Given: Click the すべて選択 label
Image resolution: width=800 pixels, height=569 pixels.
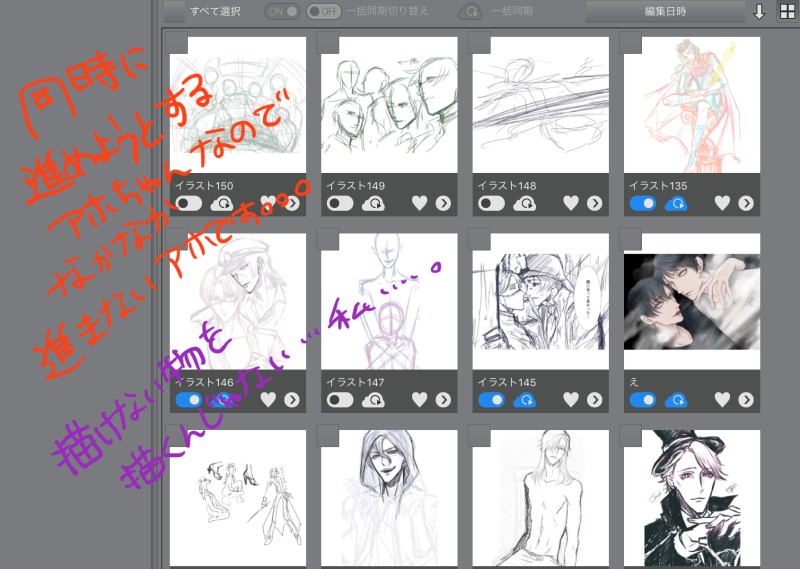Looking at the screenshot, I should (x=215, y=11).
